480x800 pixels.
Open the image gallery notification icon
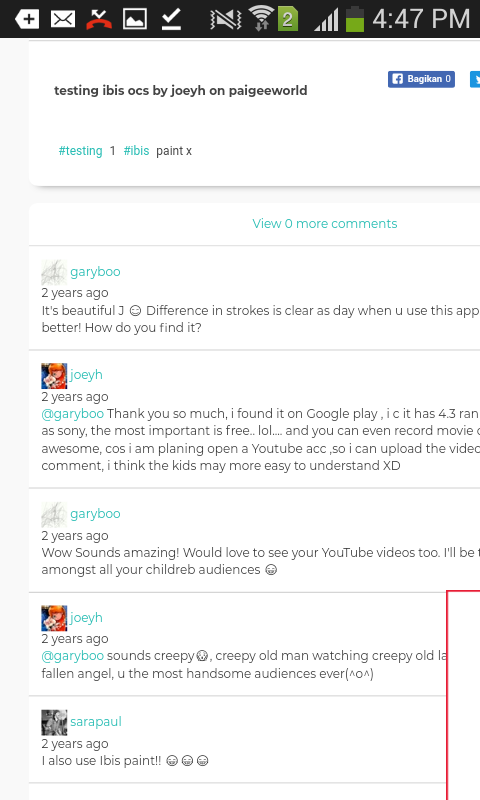tap(135, 19)
